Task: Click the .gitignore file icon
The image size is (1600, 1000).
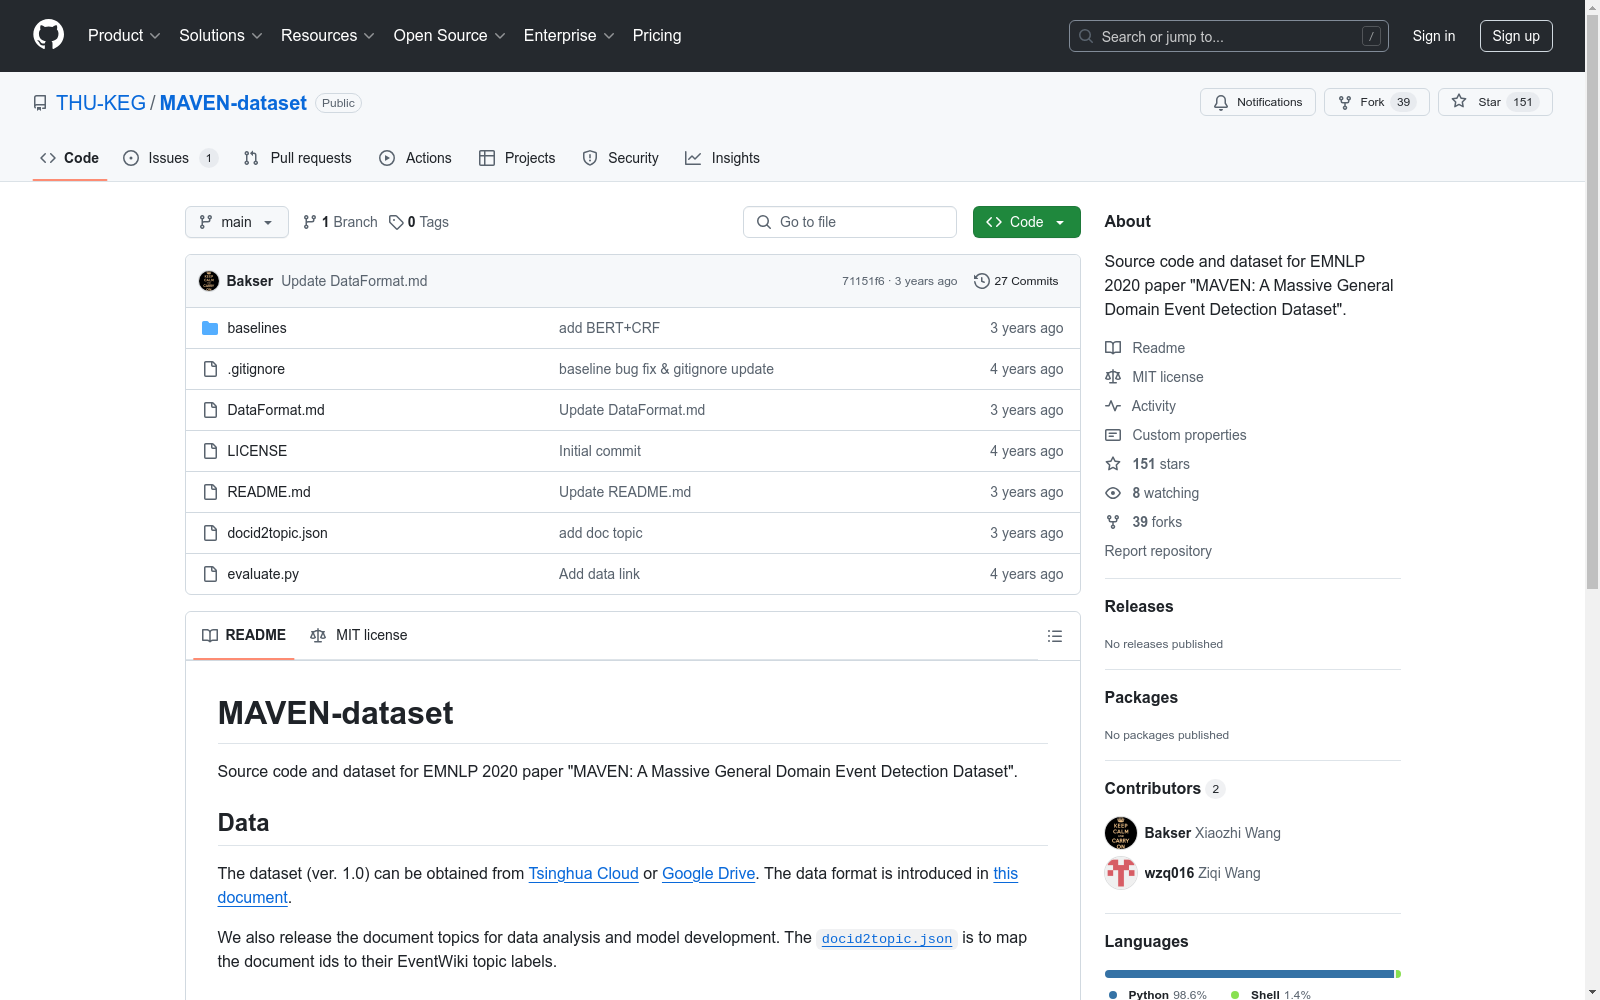Action: point(210,369)
